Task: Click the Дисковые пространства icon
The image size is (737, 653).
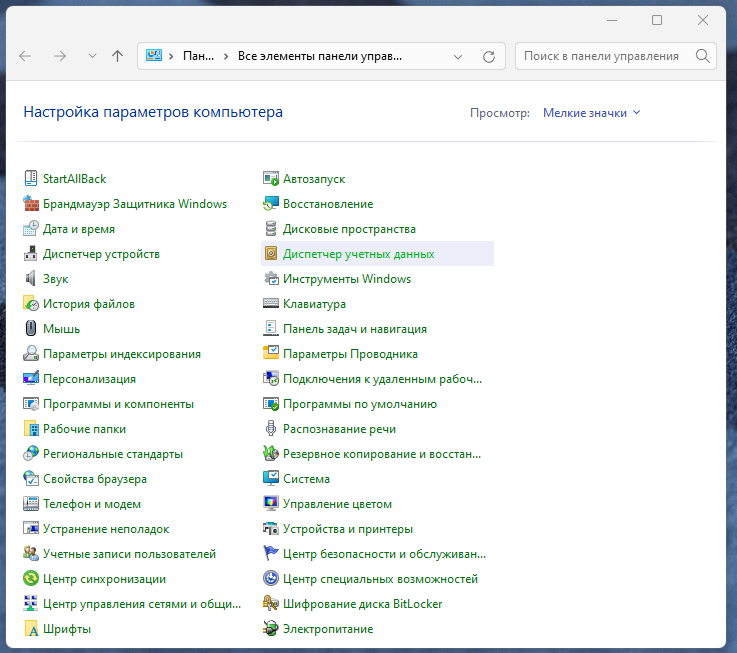Action: pyautogui.click(x=271, y=228)
